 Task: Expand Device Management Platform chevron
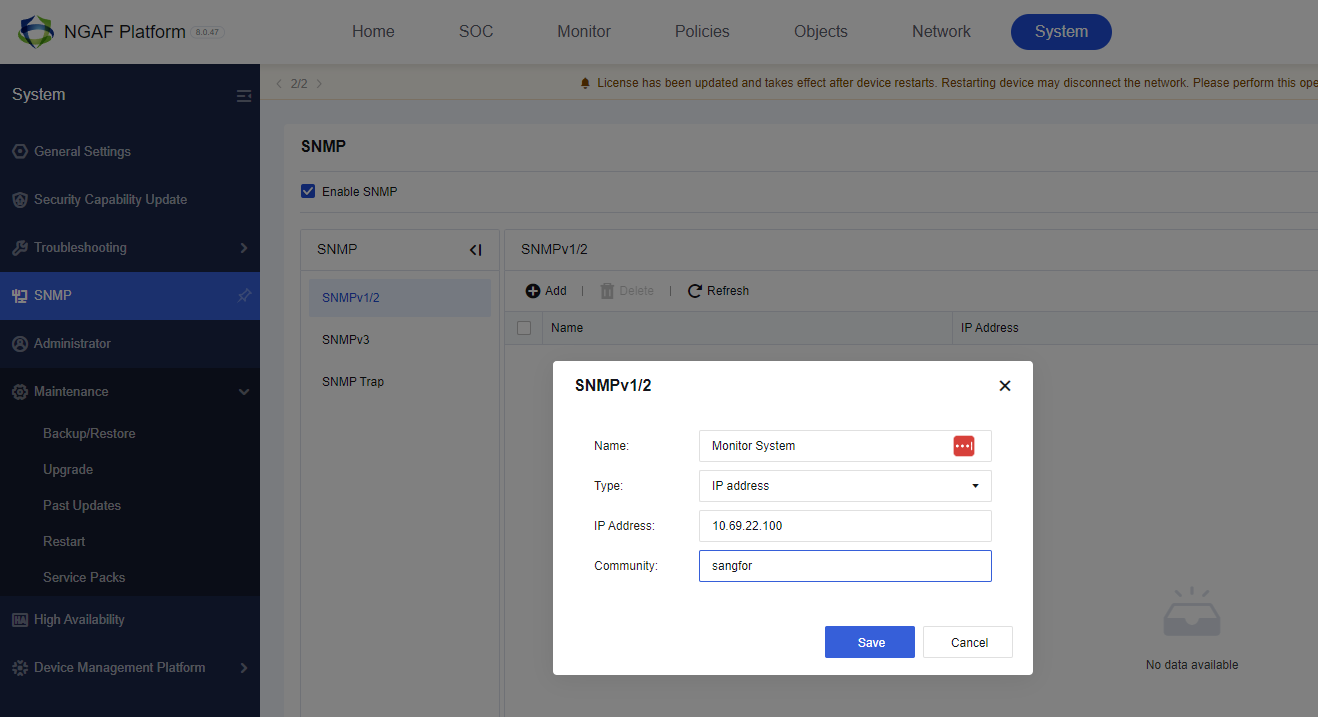point(244,668)
